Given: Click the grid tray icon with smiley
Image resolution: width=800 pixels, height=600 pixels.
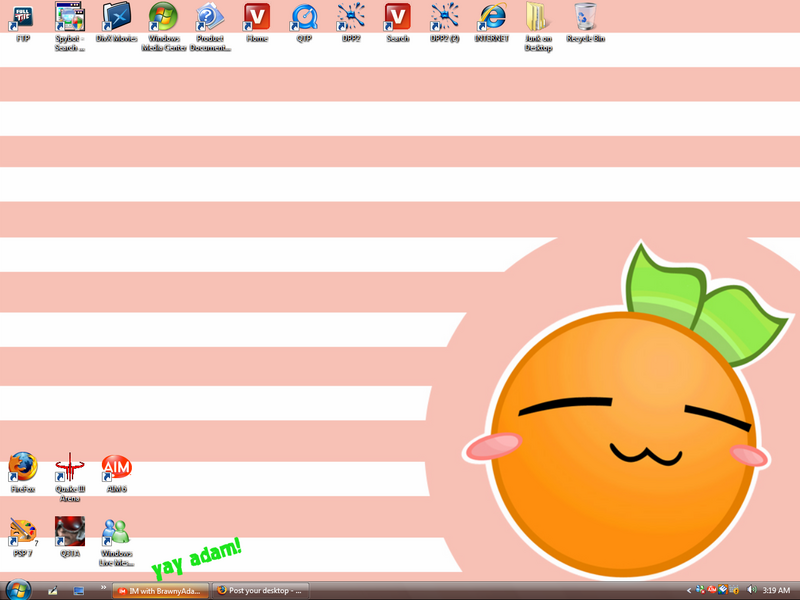Looking at the screenshot, I should [734, 590].
